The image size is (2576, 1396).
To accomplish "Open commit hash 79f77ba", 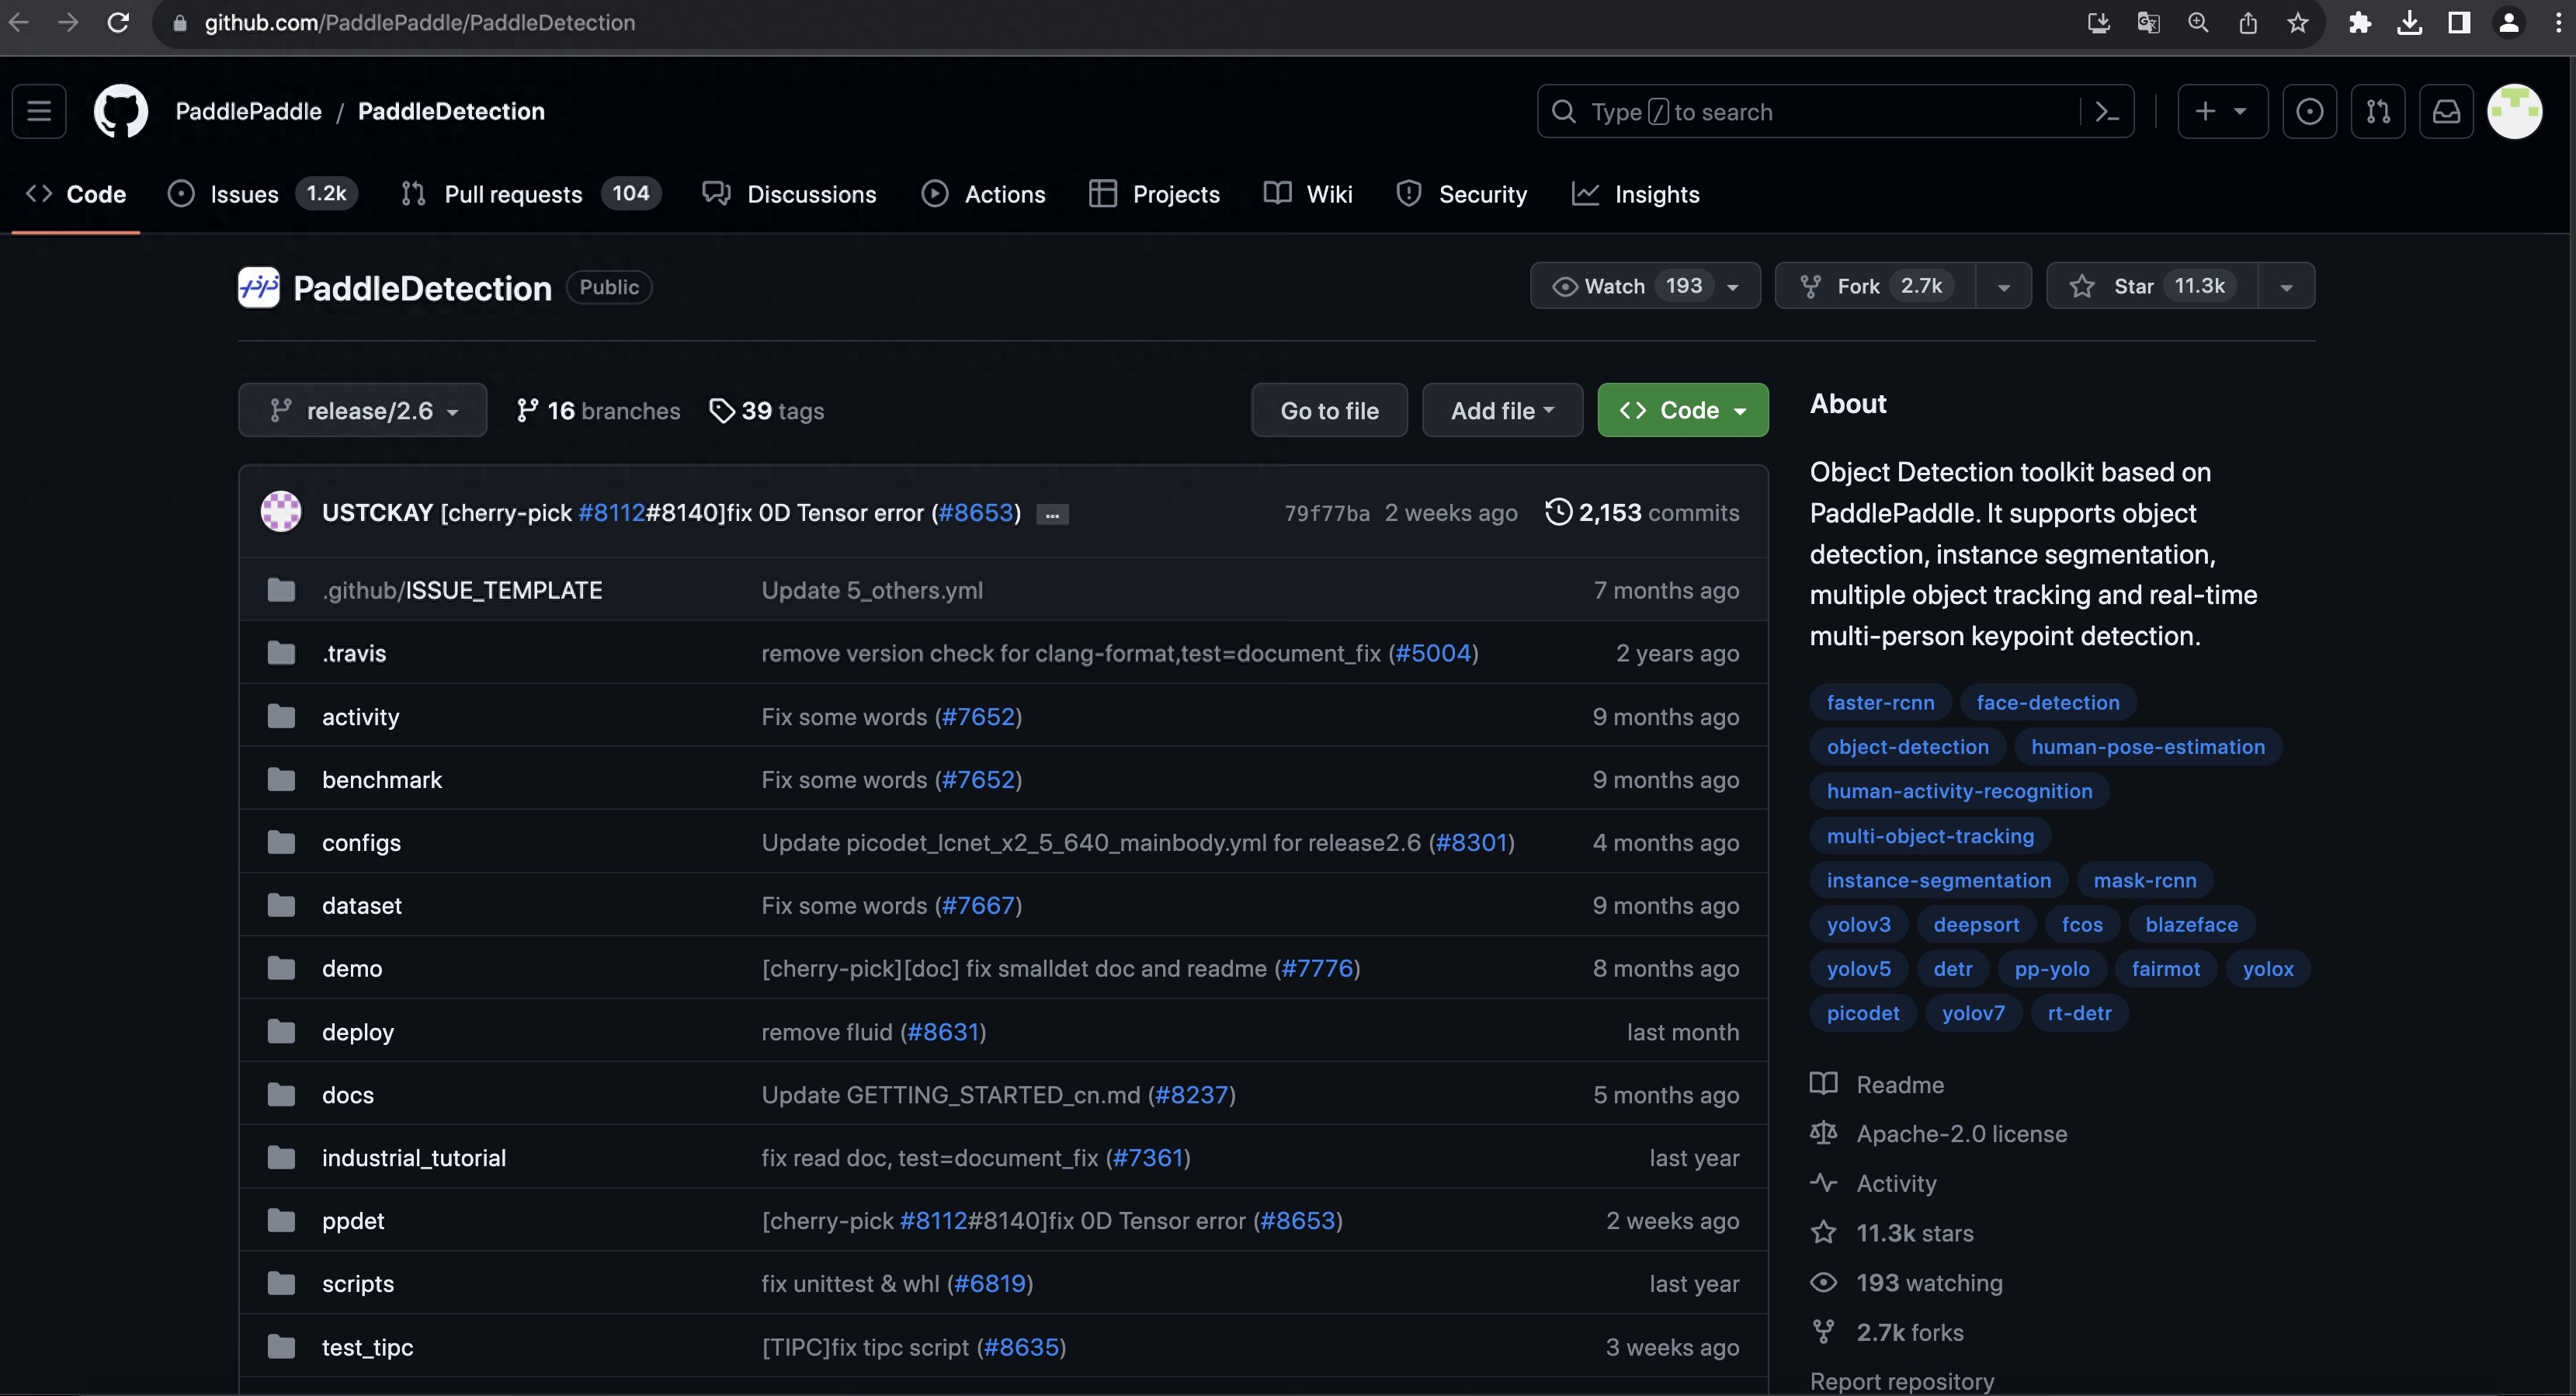I will pyautogui.click(x=1326, y=513).
